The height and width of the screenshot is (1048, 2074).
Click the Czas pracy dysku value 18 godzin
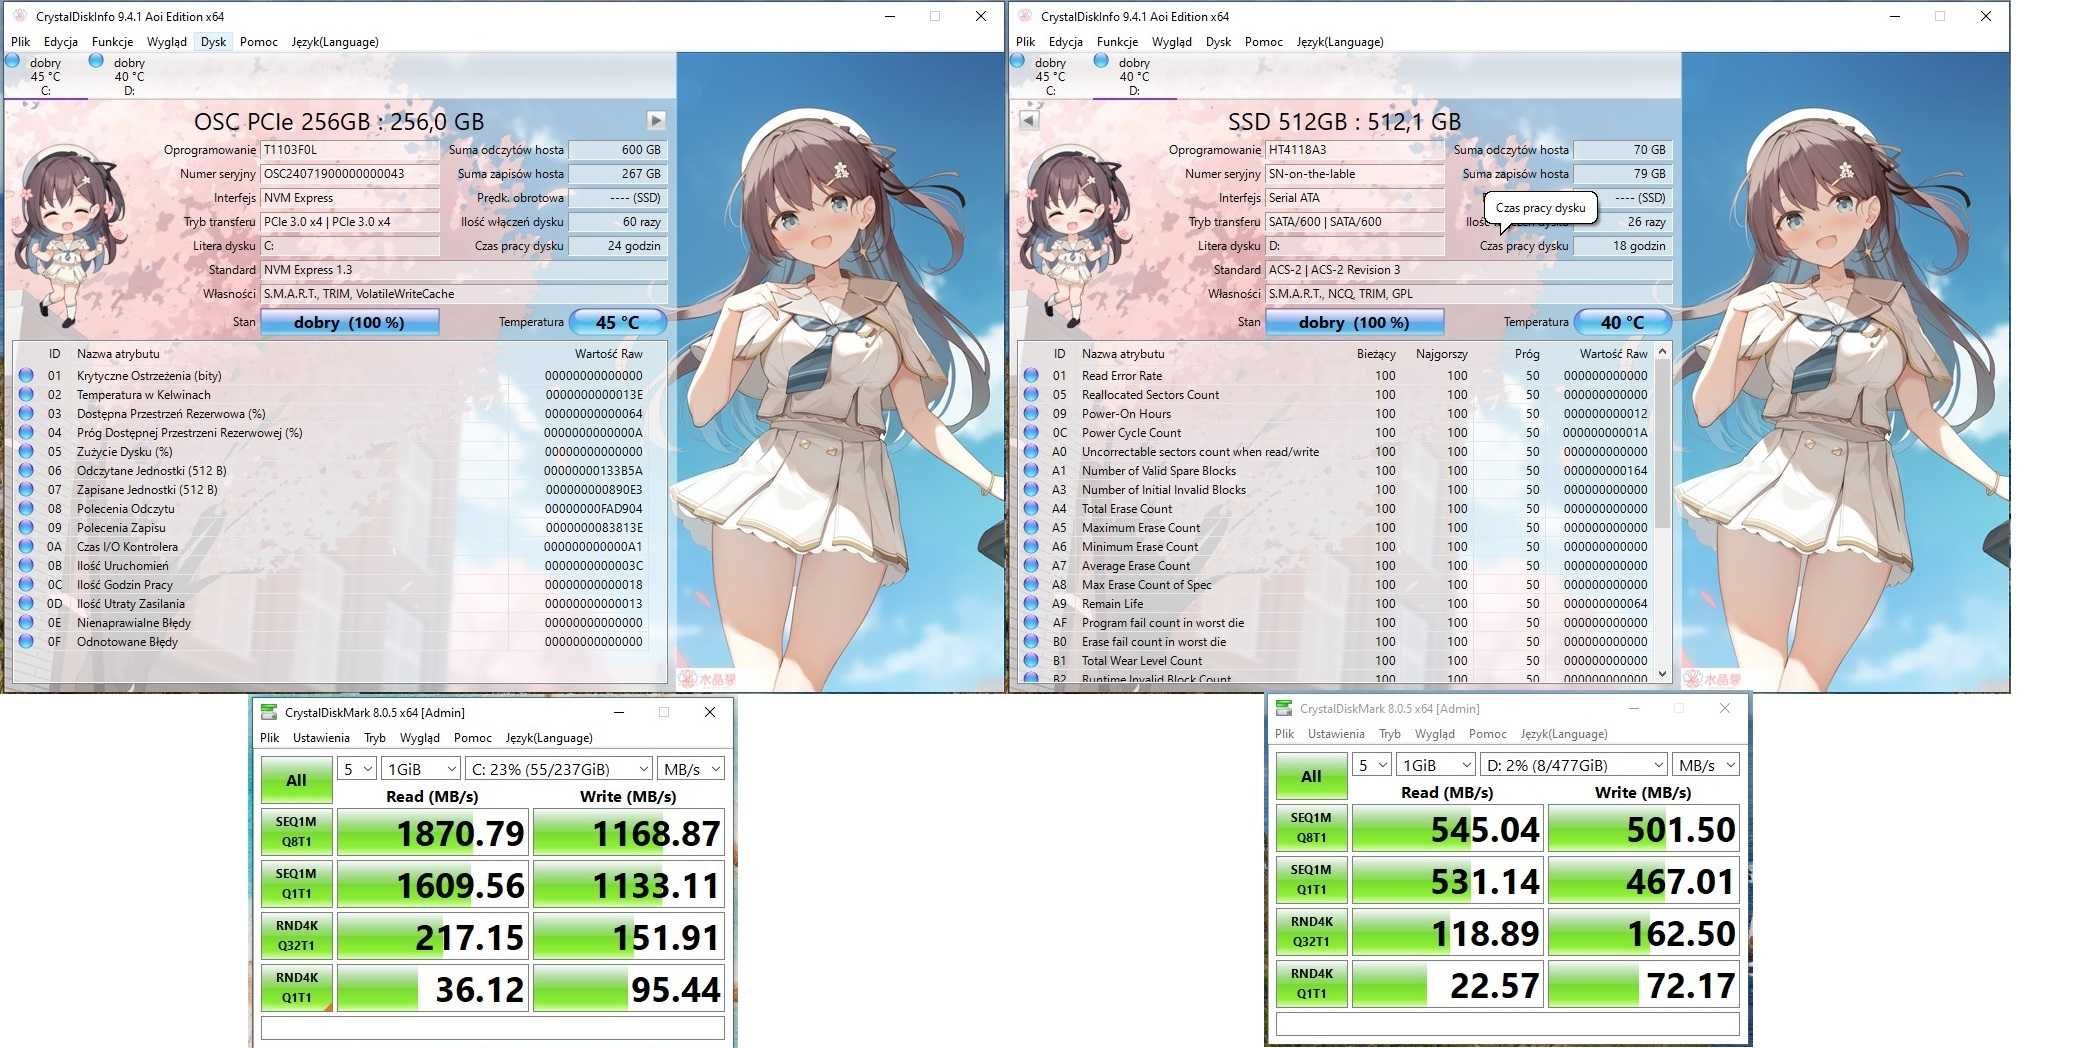pyautogui.click(x=1621, y=246)
